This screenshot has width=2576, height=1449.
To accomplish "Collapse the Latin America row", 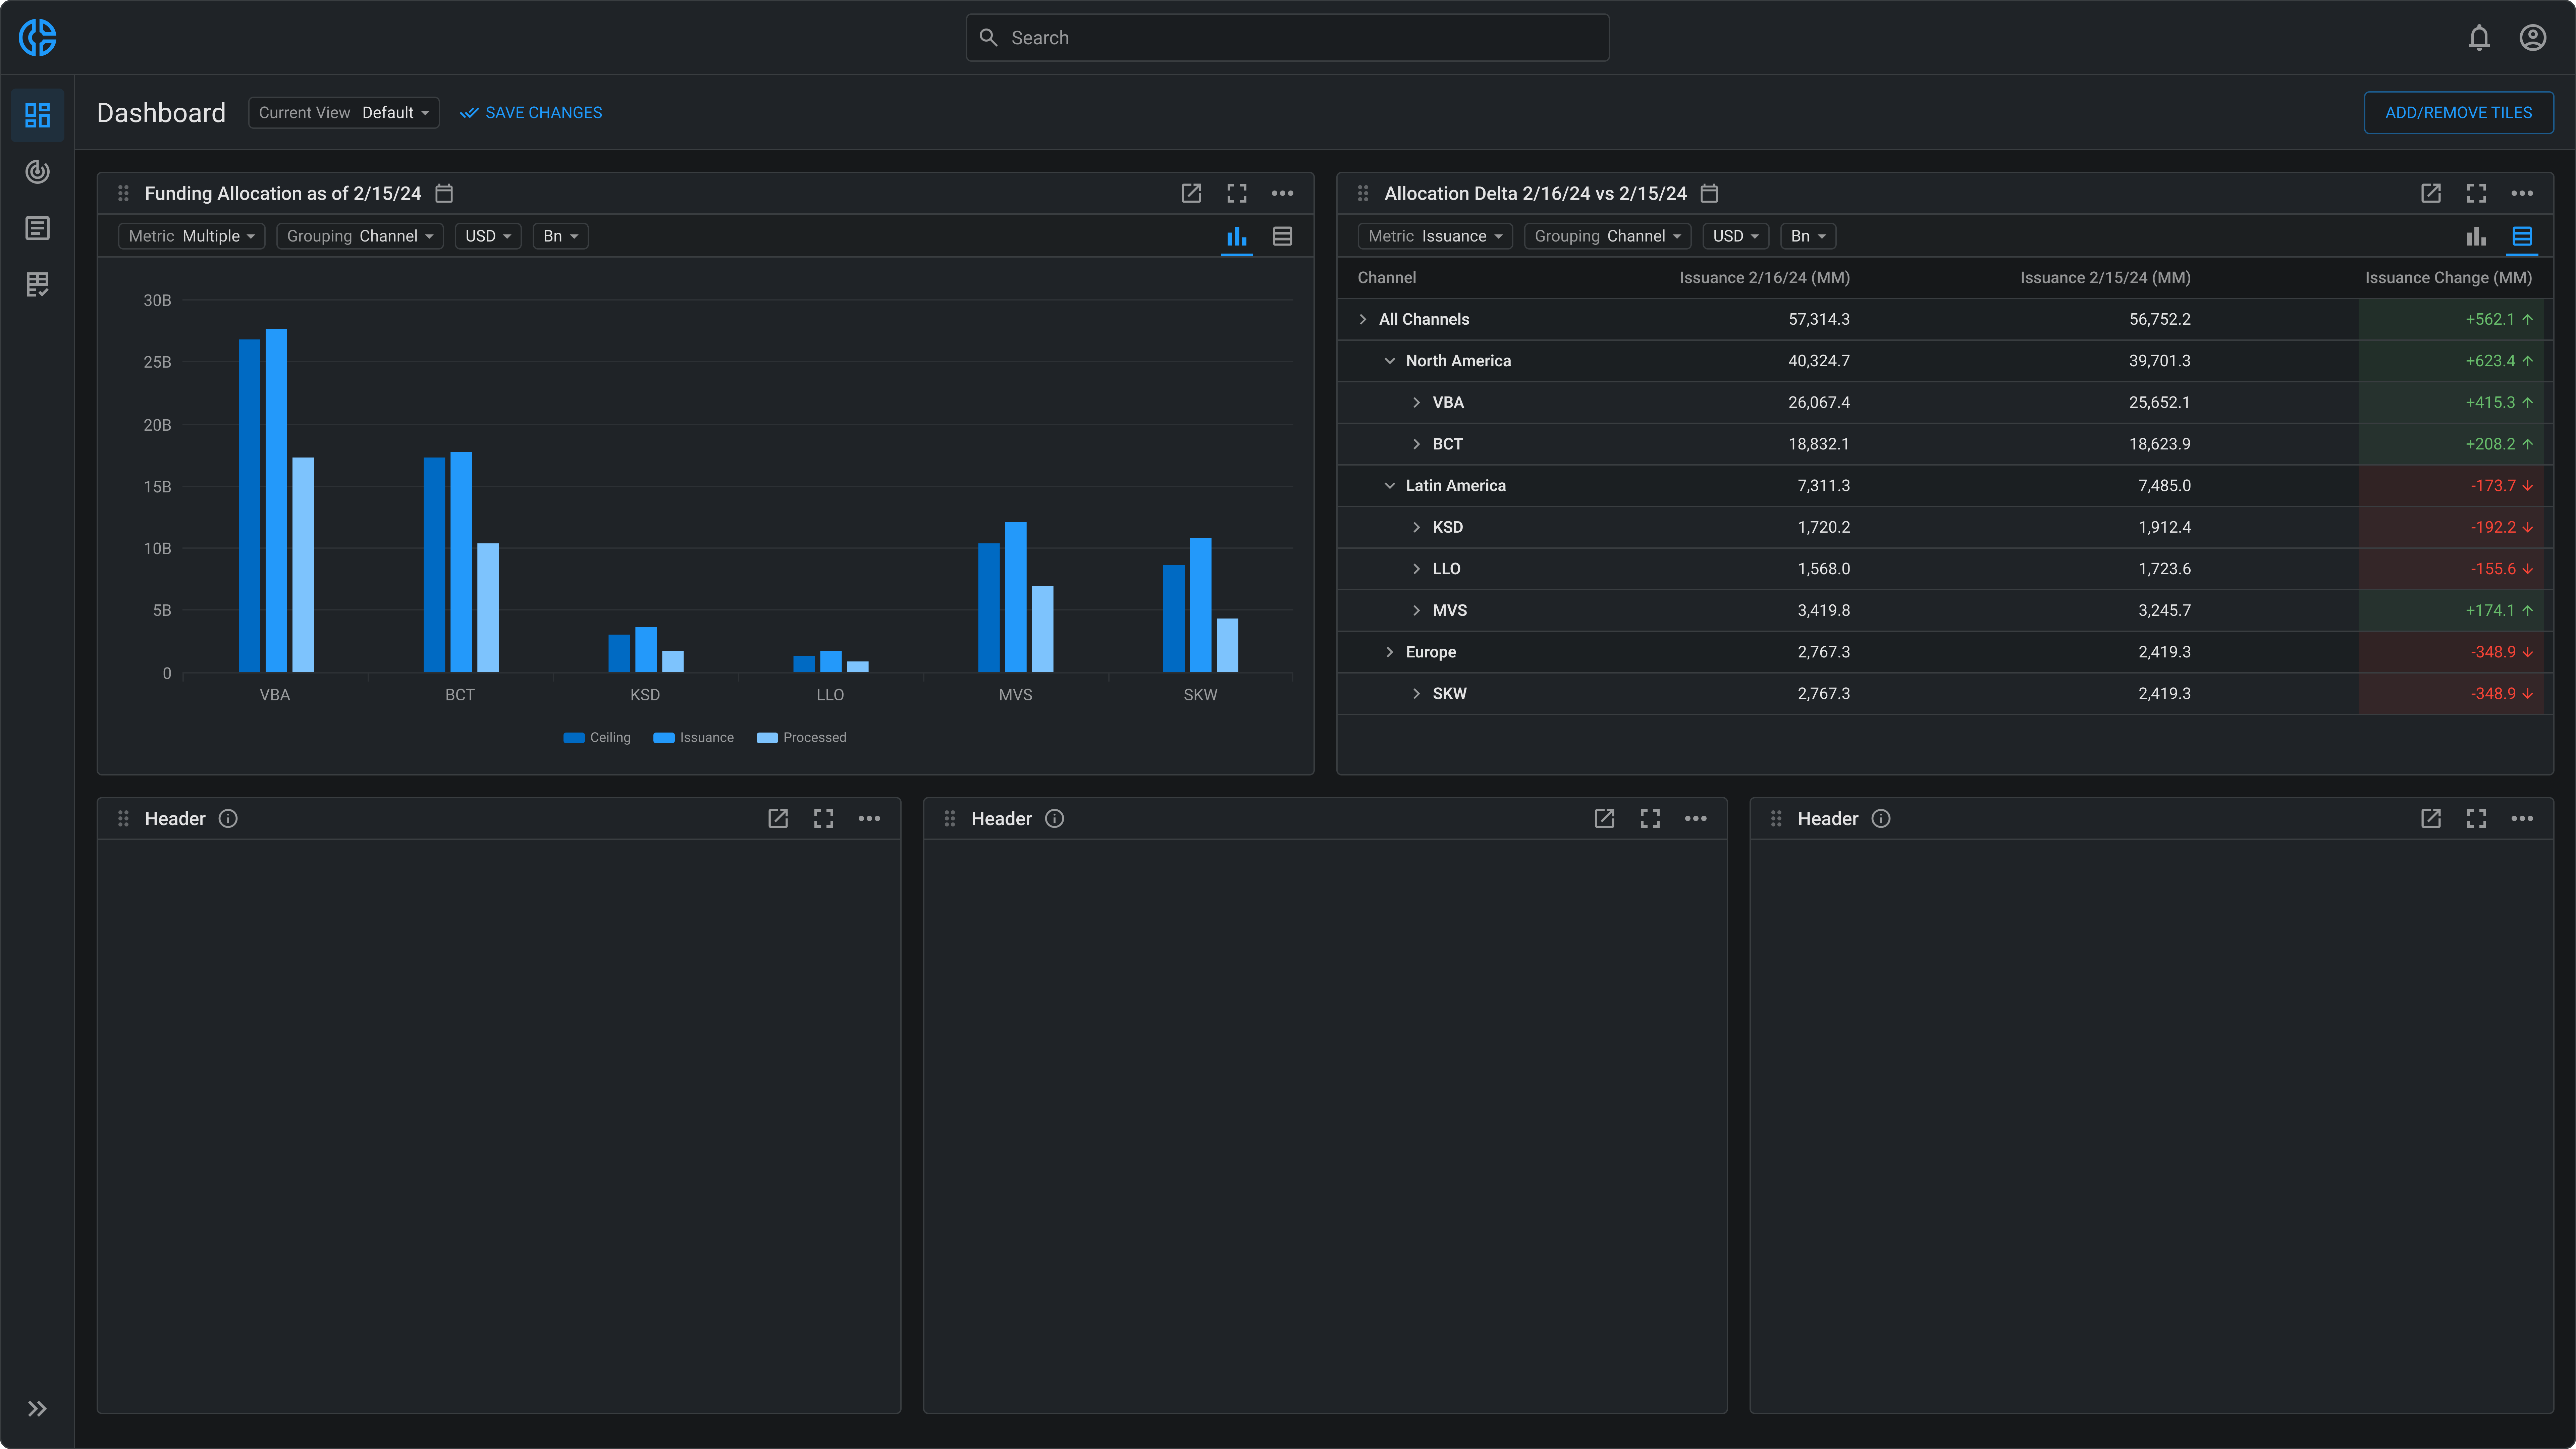I will pyautogui.click(x=1389, y=485).
